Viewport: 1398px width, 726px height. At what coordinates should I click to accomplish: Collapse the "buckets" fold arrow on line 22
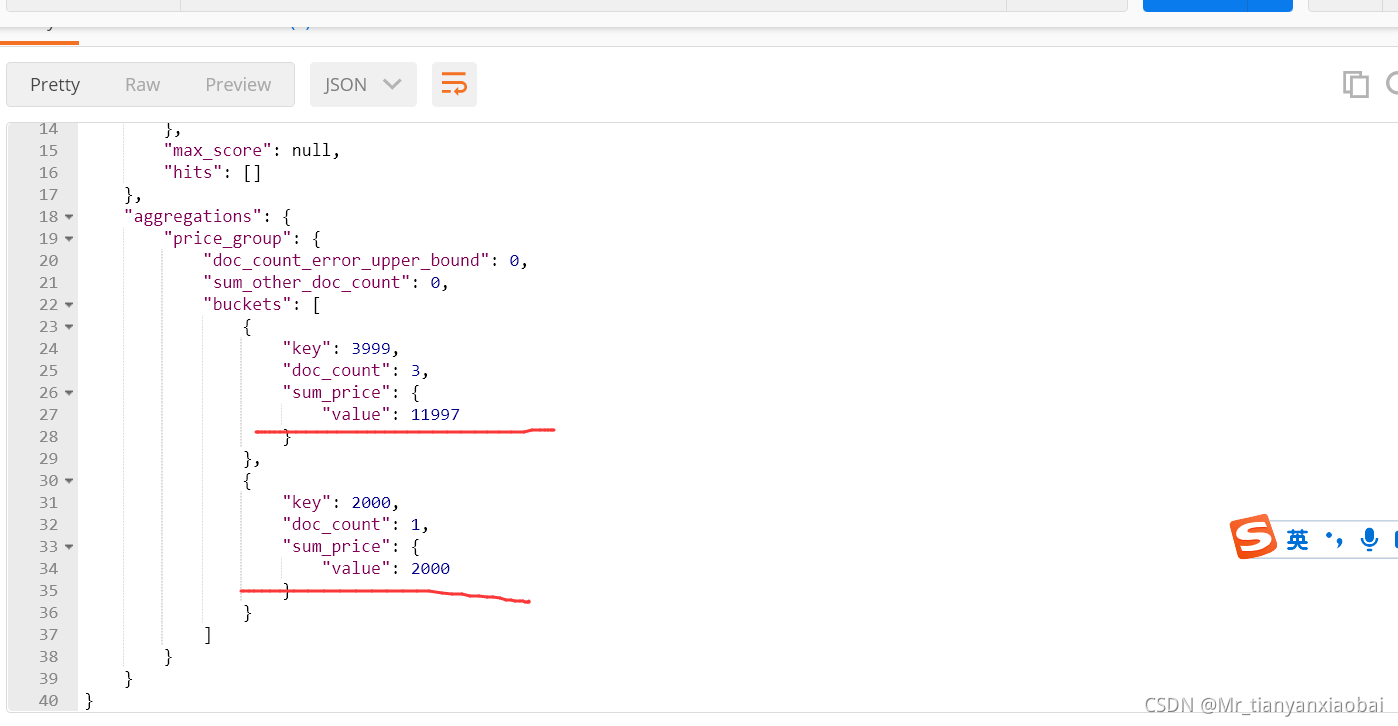coord(69,305)
